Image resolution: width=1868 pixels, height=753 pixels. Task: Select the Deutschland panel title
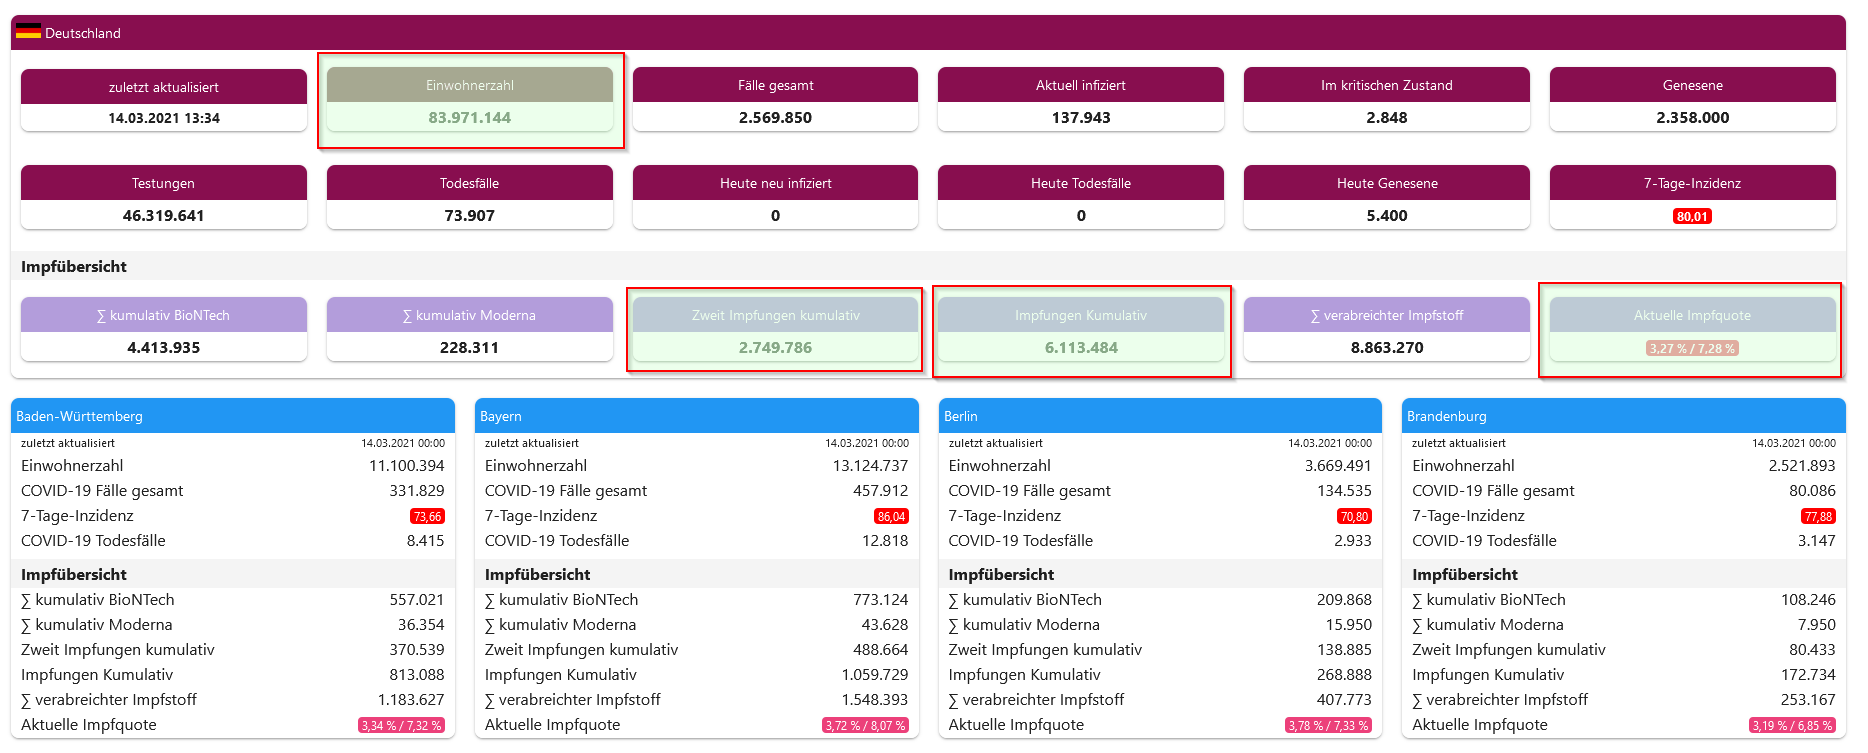tap(83, 33)
